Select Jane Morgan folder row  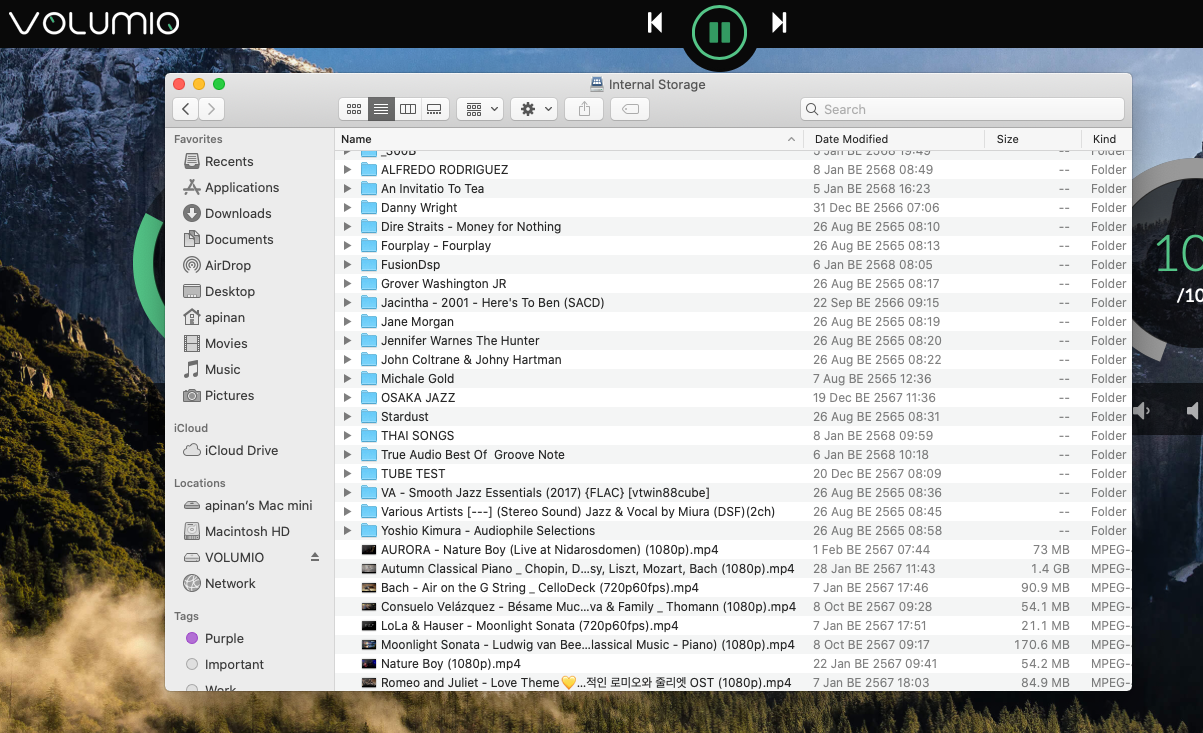pyautogui.click(x=733, y=322)
